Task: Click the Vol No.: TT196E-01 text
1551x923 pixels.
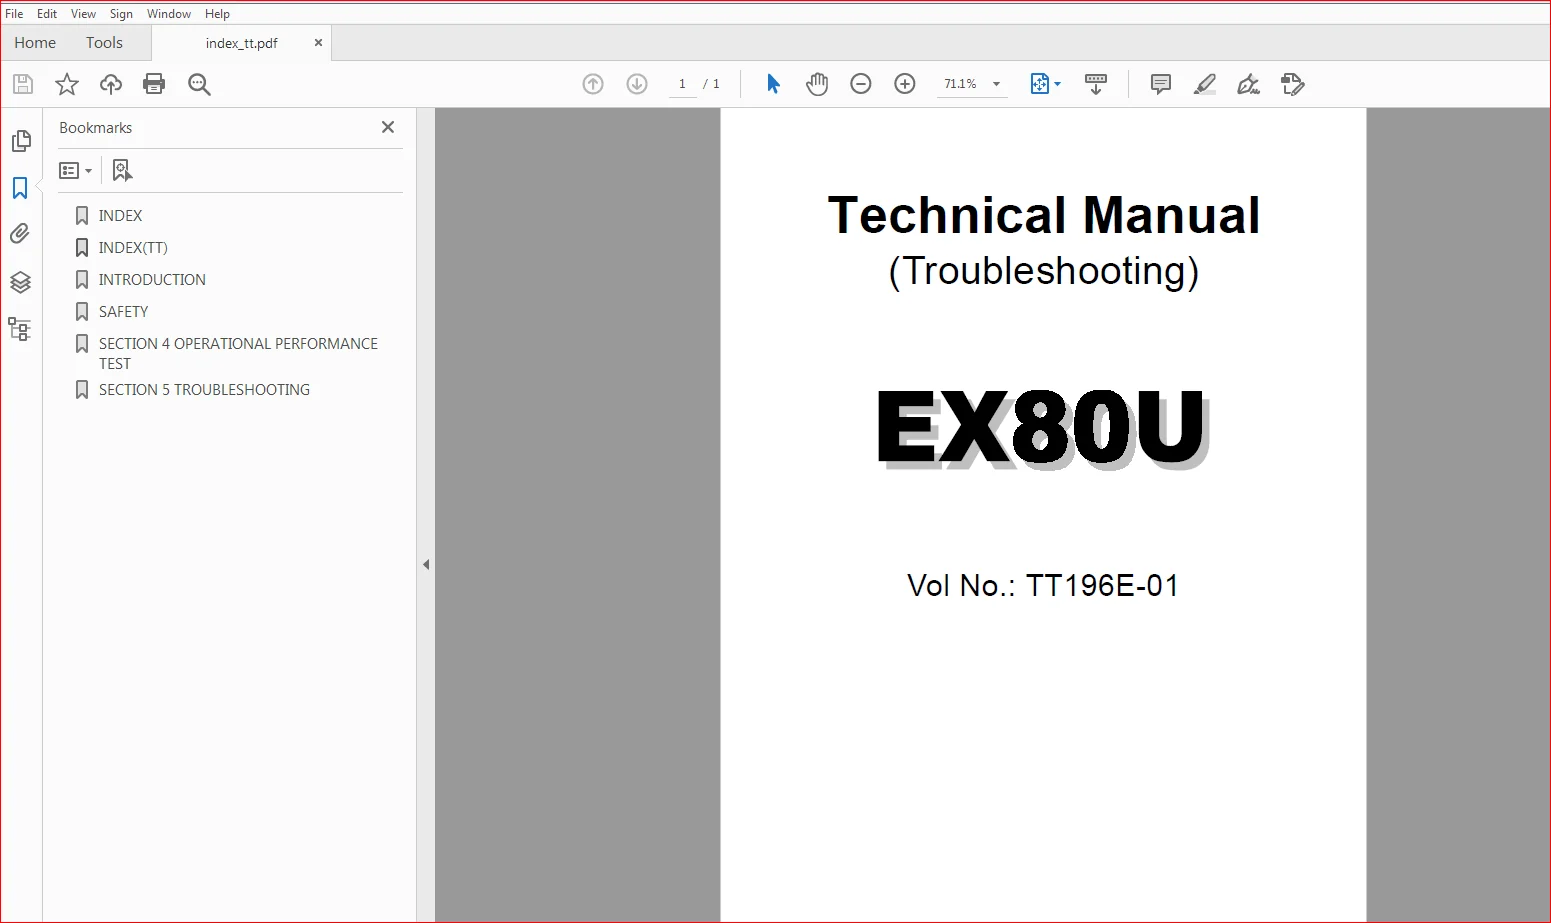Action: tap(1043, 585)
